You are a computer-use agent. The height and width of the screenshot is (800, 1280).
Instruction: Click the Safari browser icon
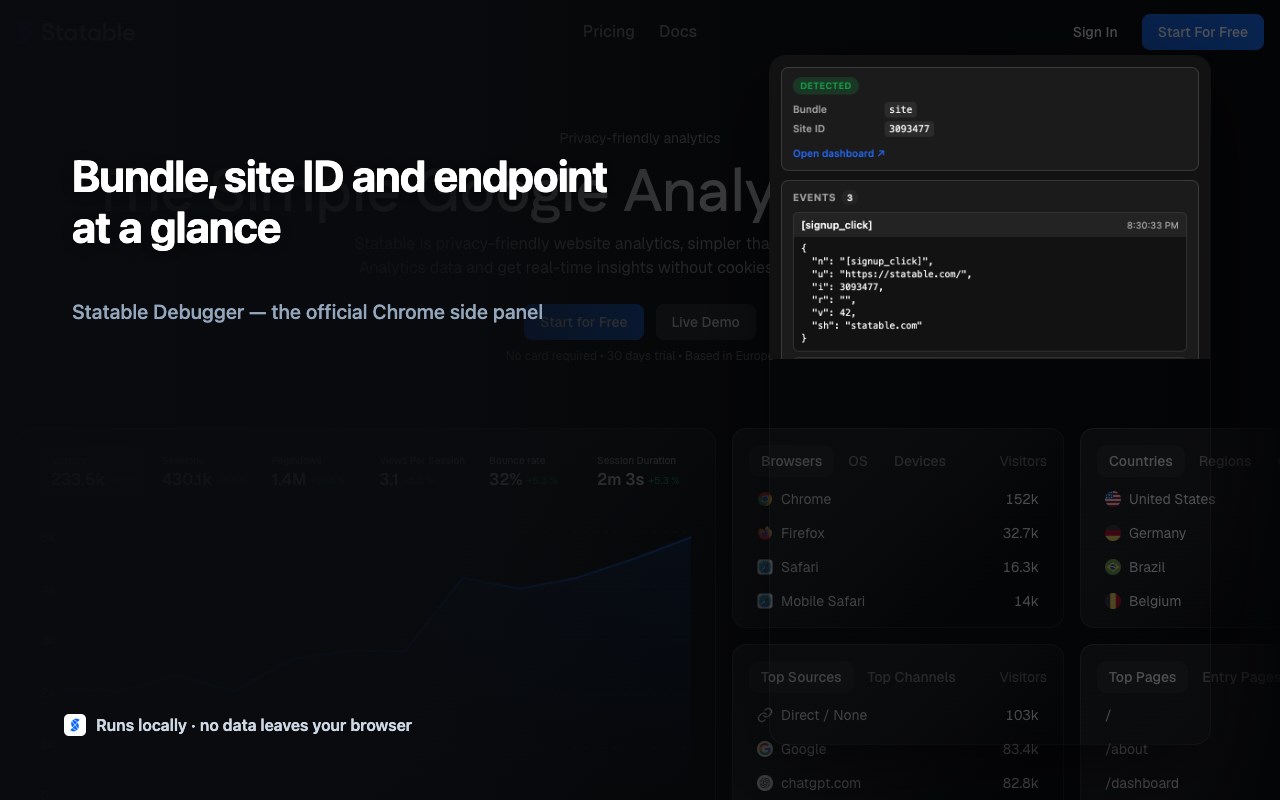click(765, 567)
